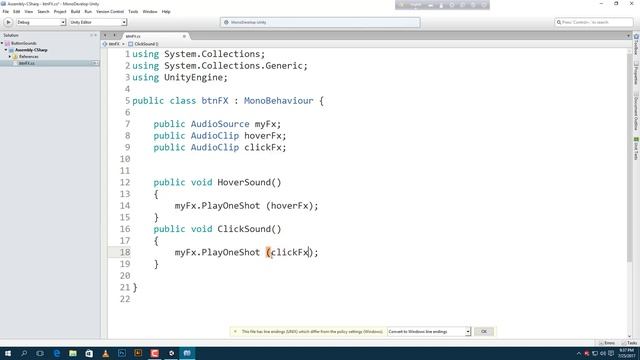
Task: Go to next document tab arrow
Action: [x=114, y=36]
